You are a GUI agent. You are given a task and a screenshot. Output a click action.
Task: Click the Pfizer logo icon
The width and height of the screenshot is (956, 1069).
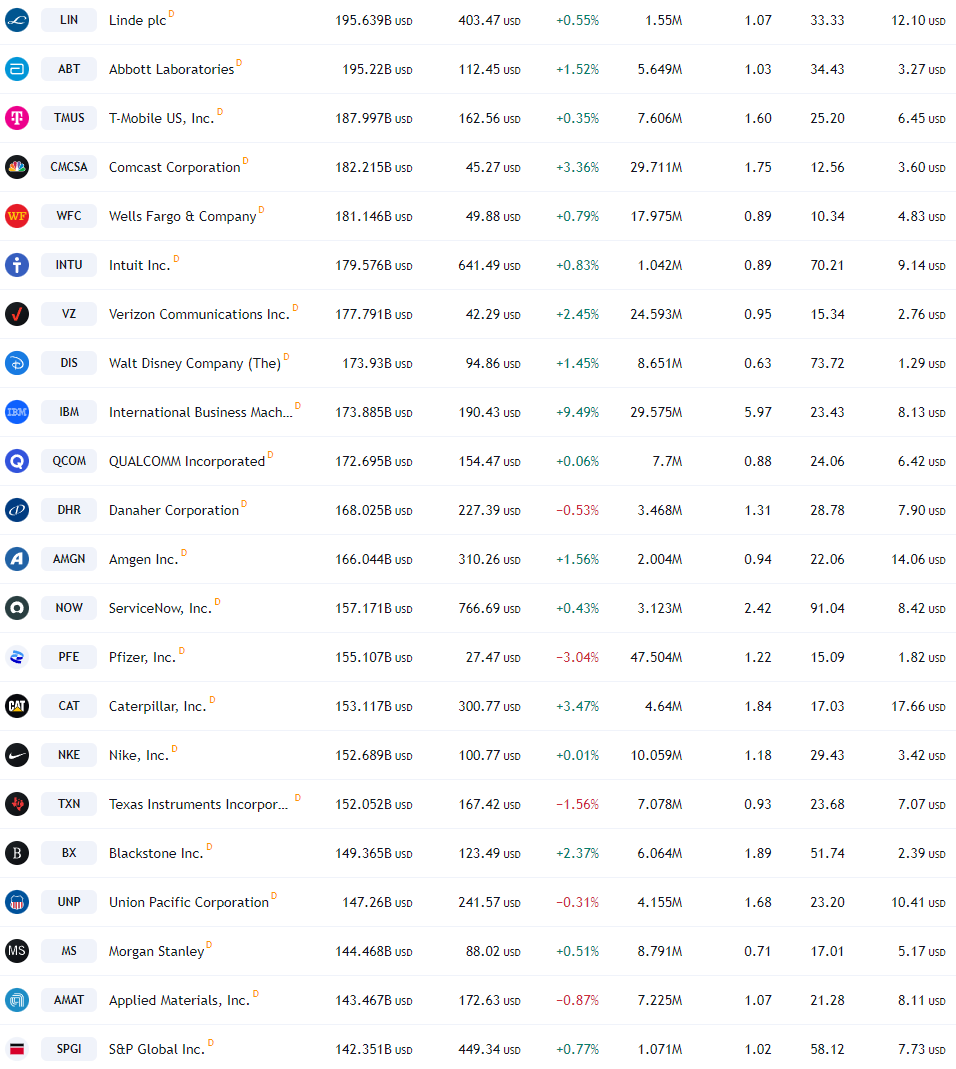click(x=17, y=657)
